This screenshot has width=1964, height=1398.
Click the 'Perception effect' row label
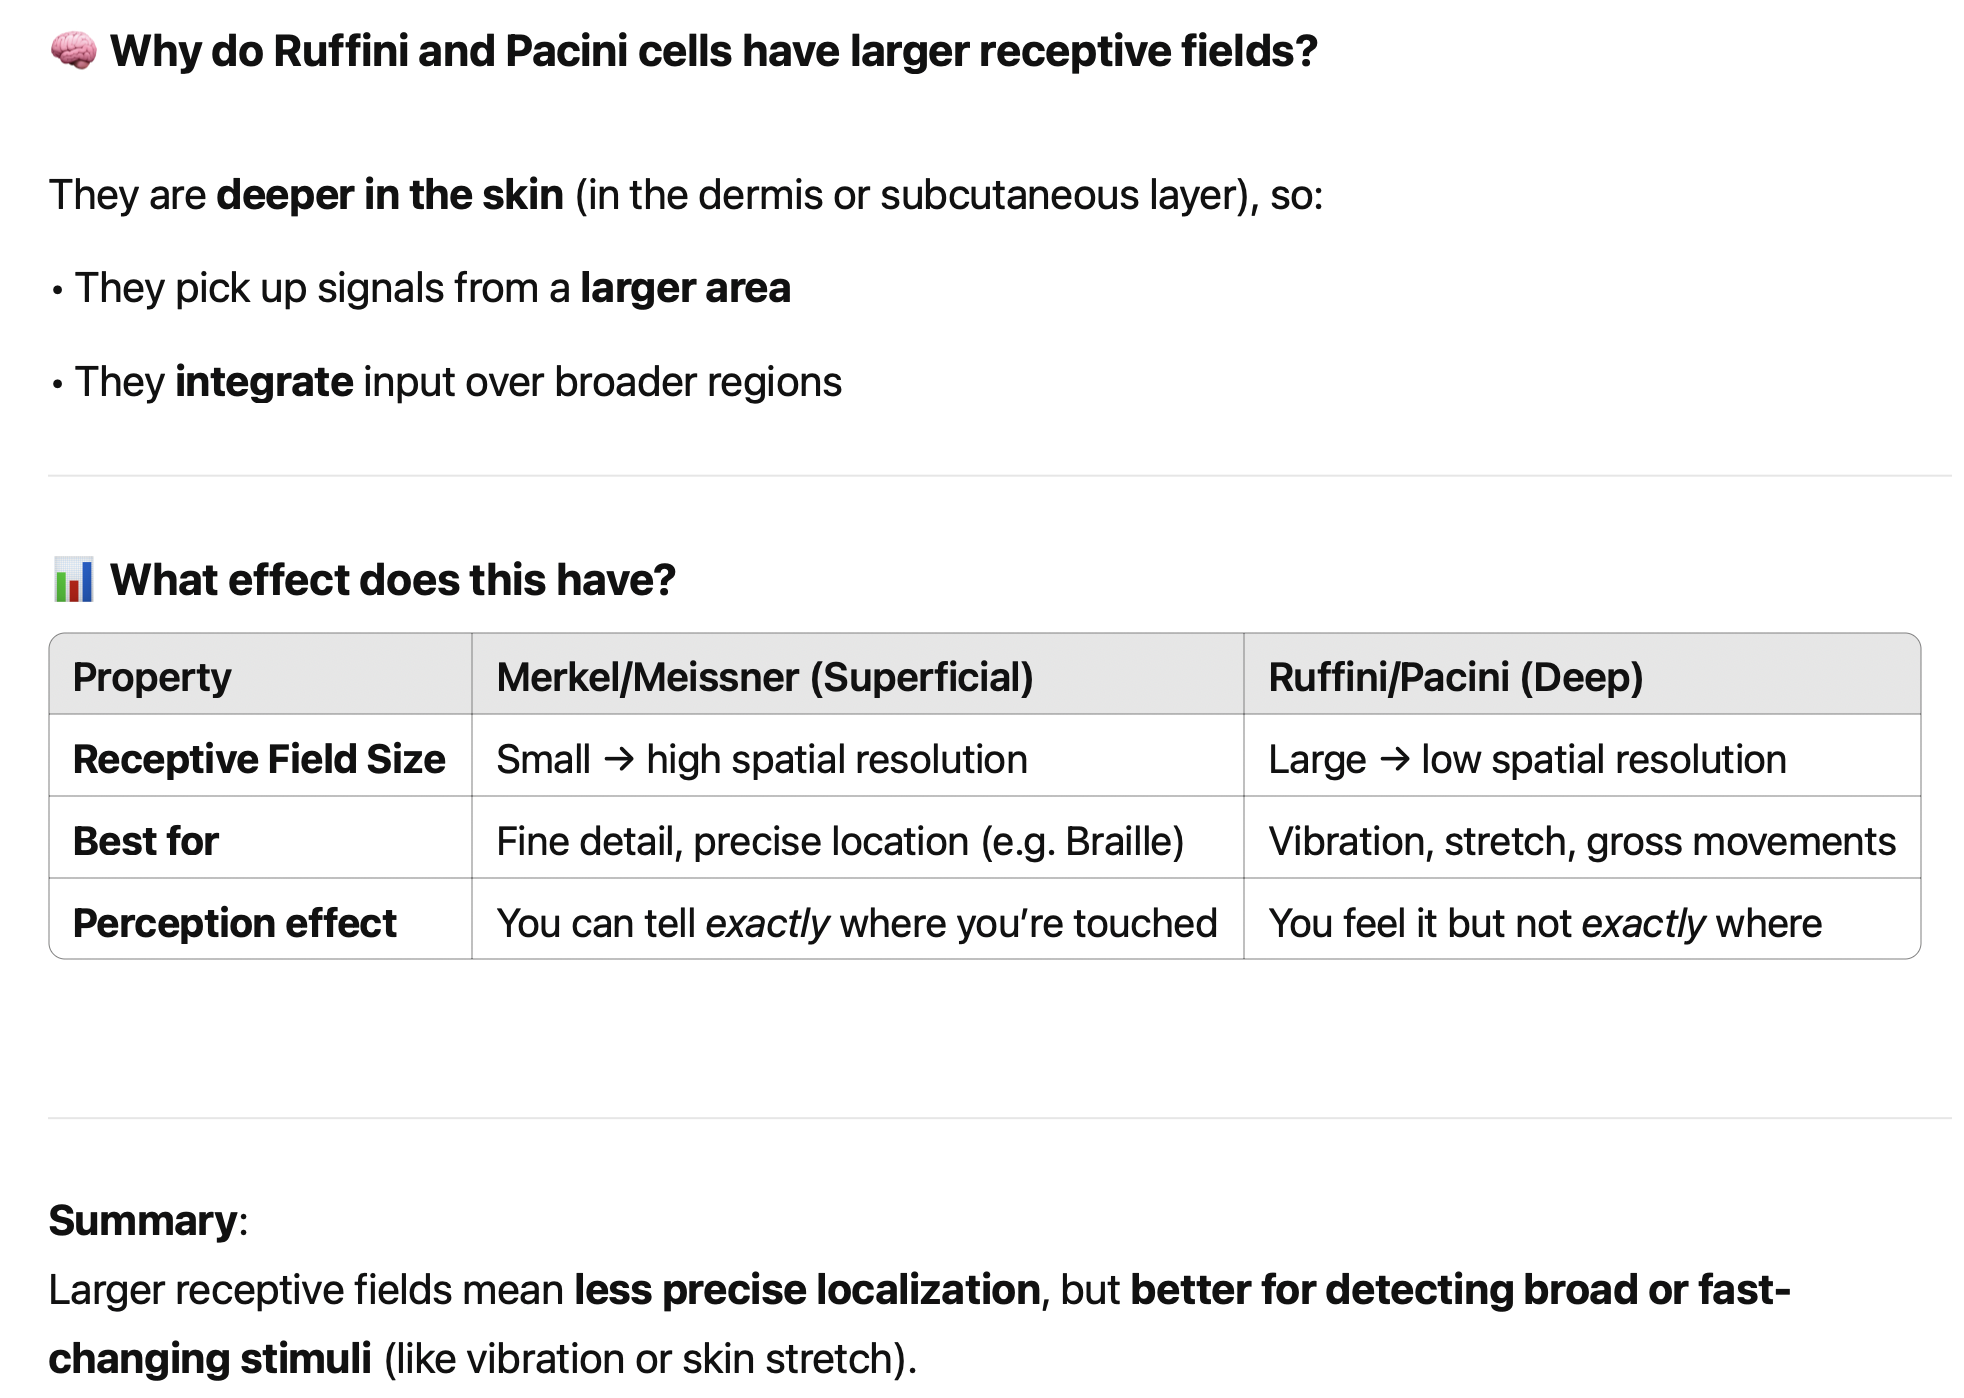[x=235, y=923]
